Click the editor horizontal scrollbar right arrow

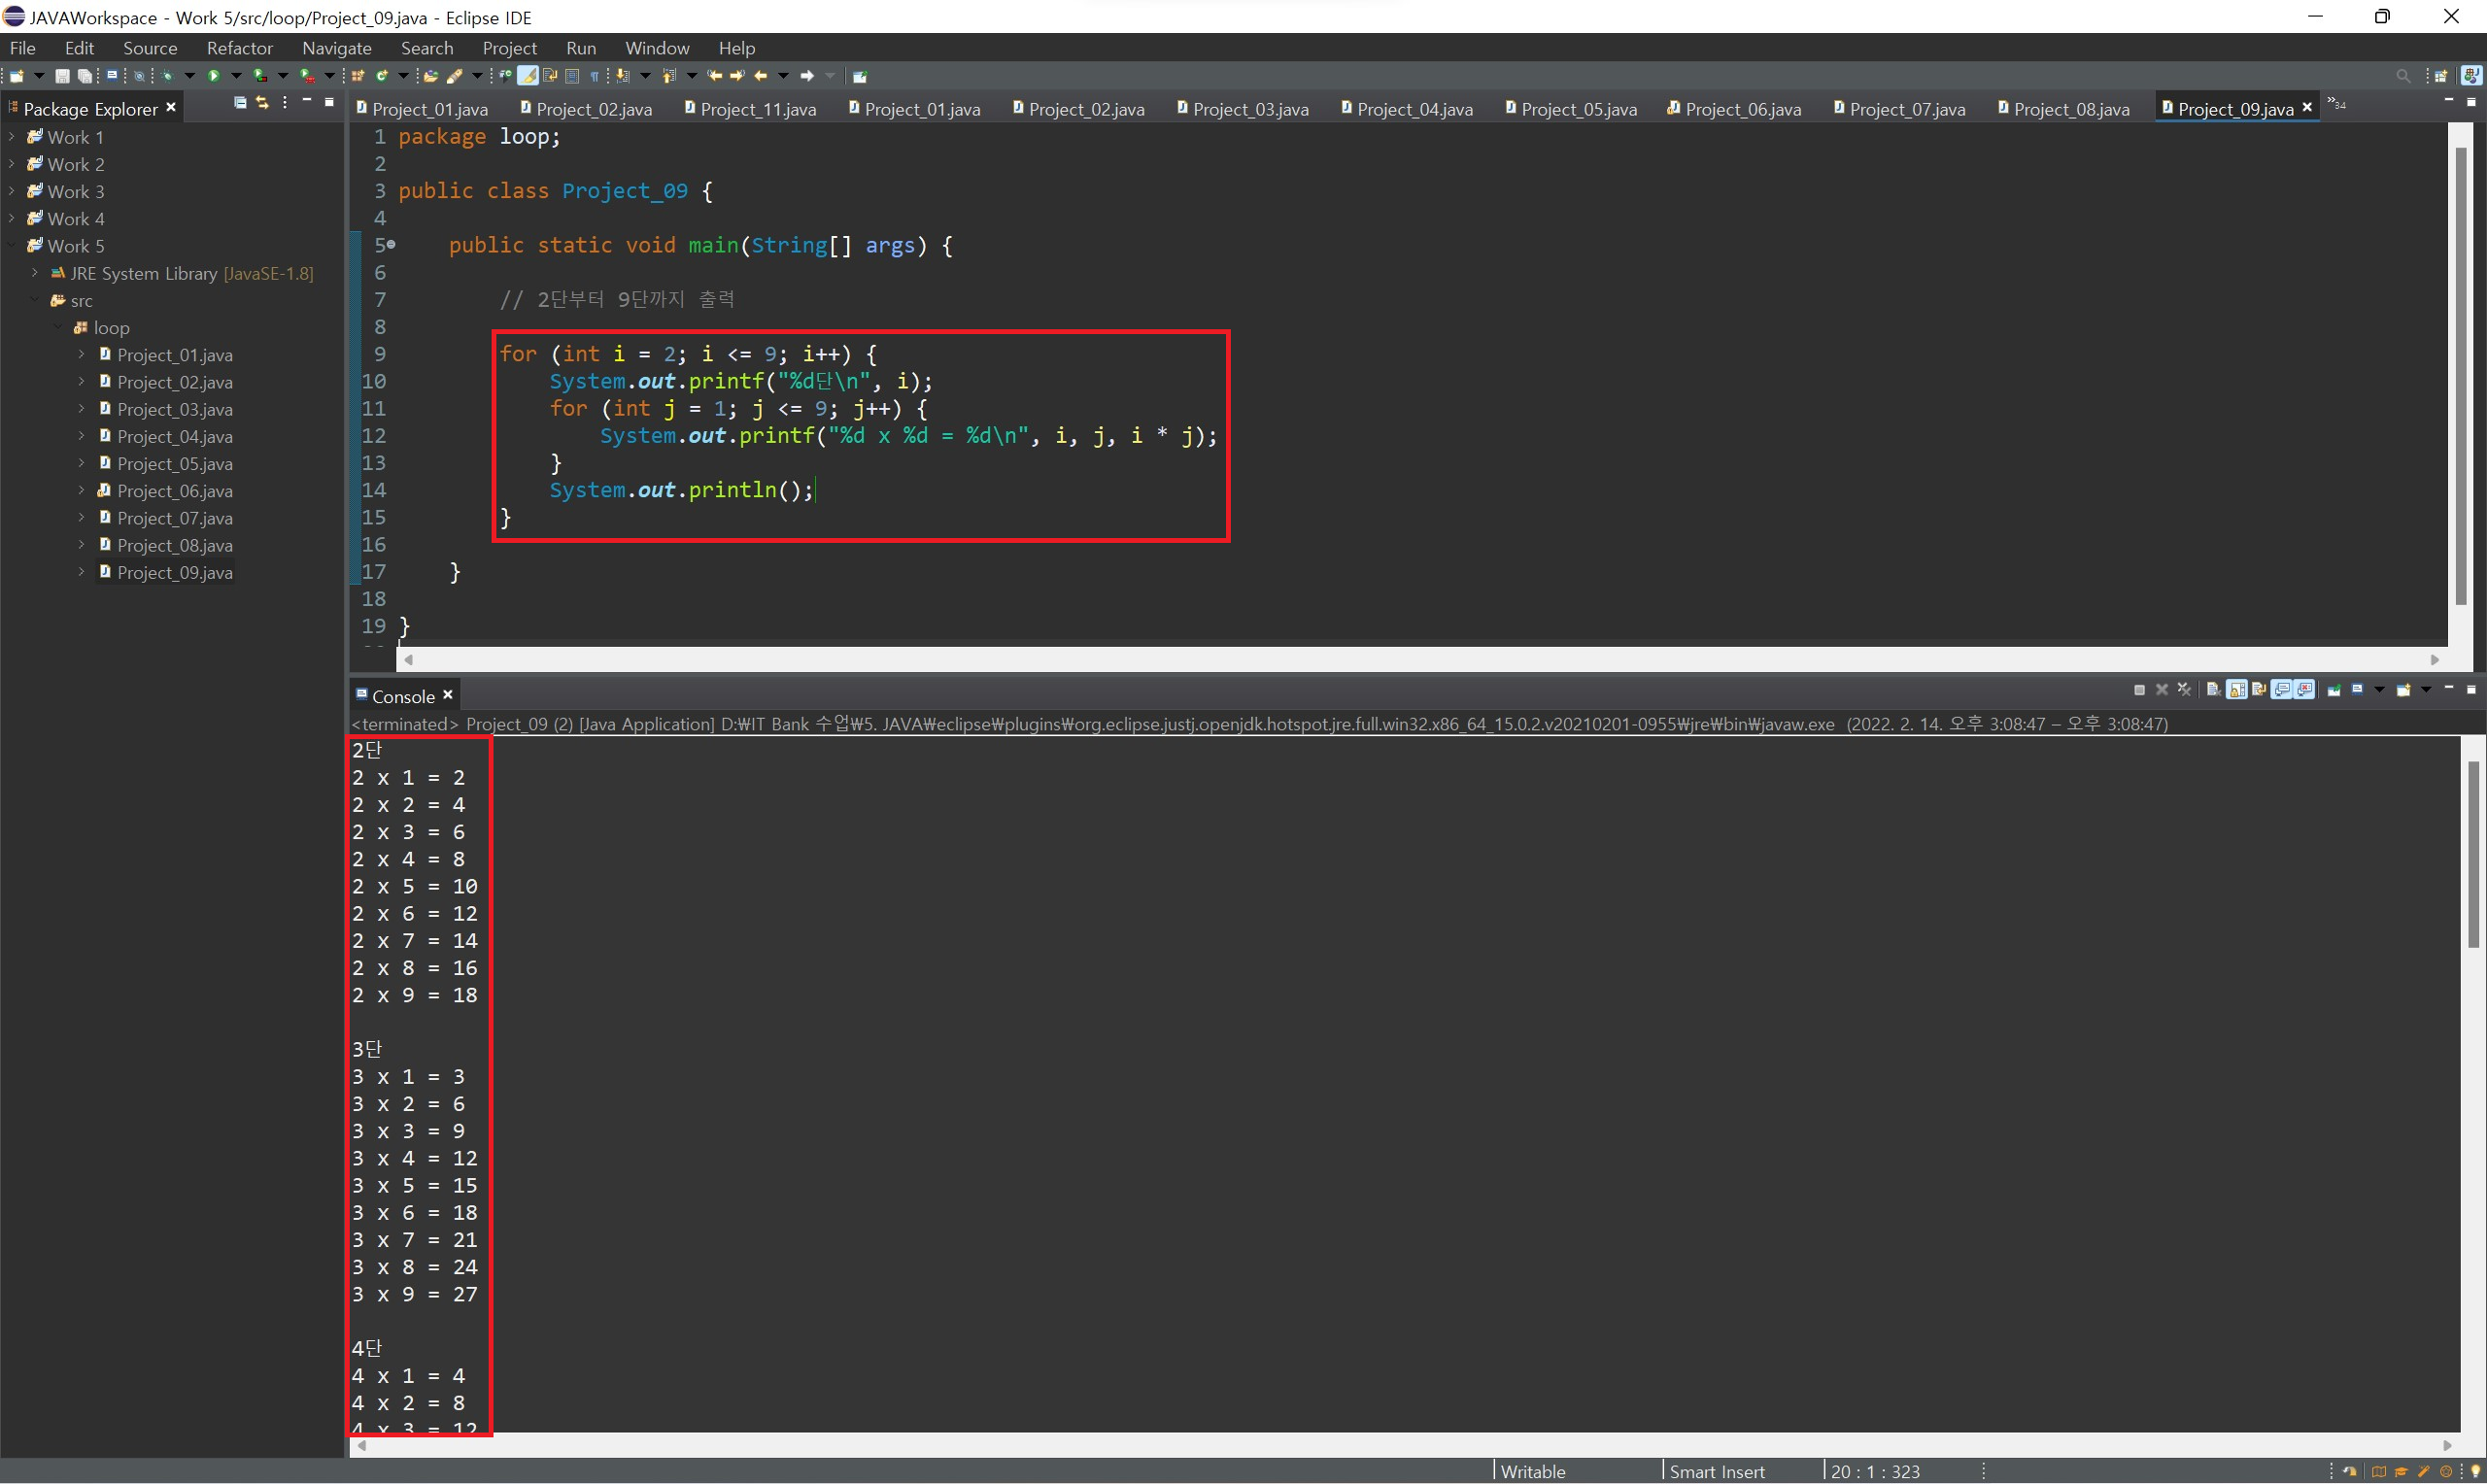click(2435, 660)
